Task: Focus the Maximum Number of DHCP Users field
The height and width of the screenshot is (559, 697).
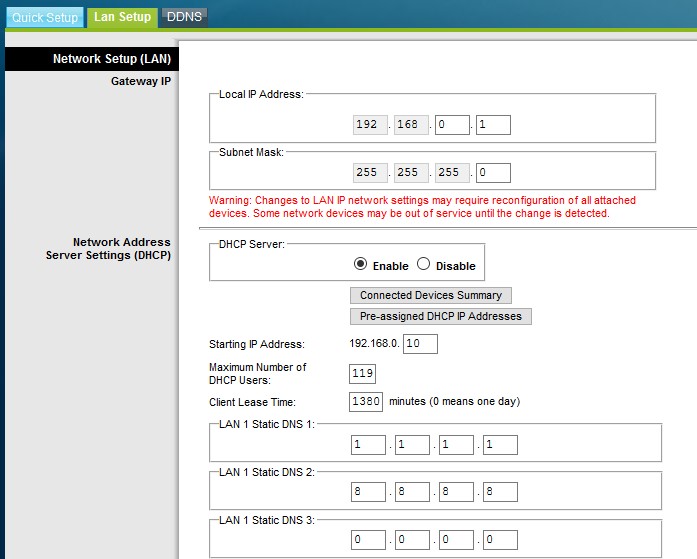Action: click(362, 374)
